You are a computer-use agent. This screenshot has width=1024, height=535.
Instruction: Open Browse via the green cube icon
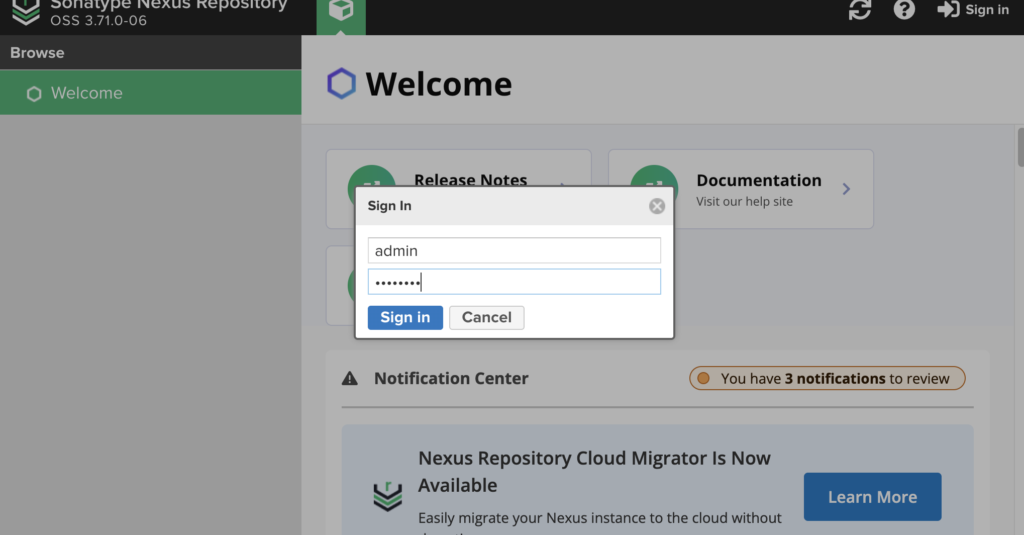coord(341,11)
